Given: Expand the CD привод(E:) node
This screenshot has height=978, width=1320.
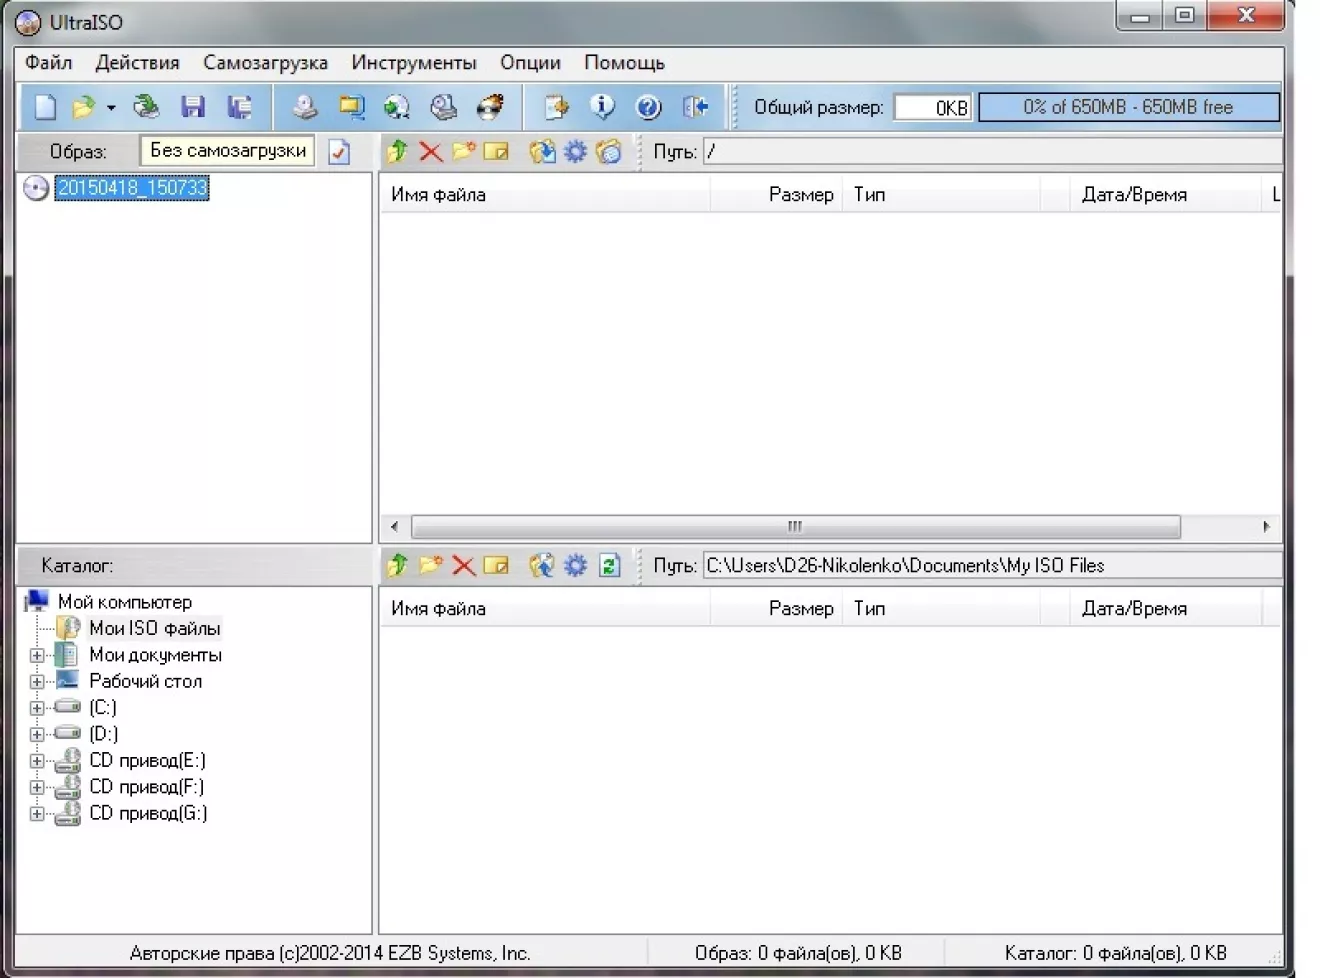Looking at the screenshot, I should (37, 761).
